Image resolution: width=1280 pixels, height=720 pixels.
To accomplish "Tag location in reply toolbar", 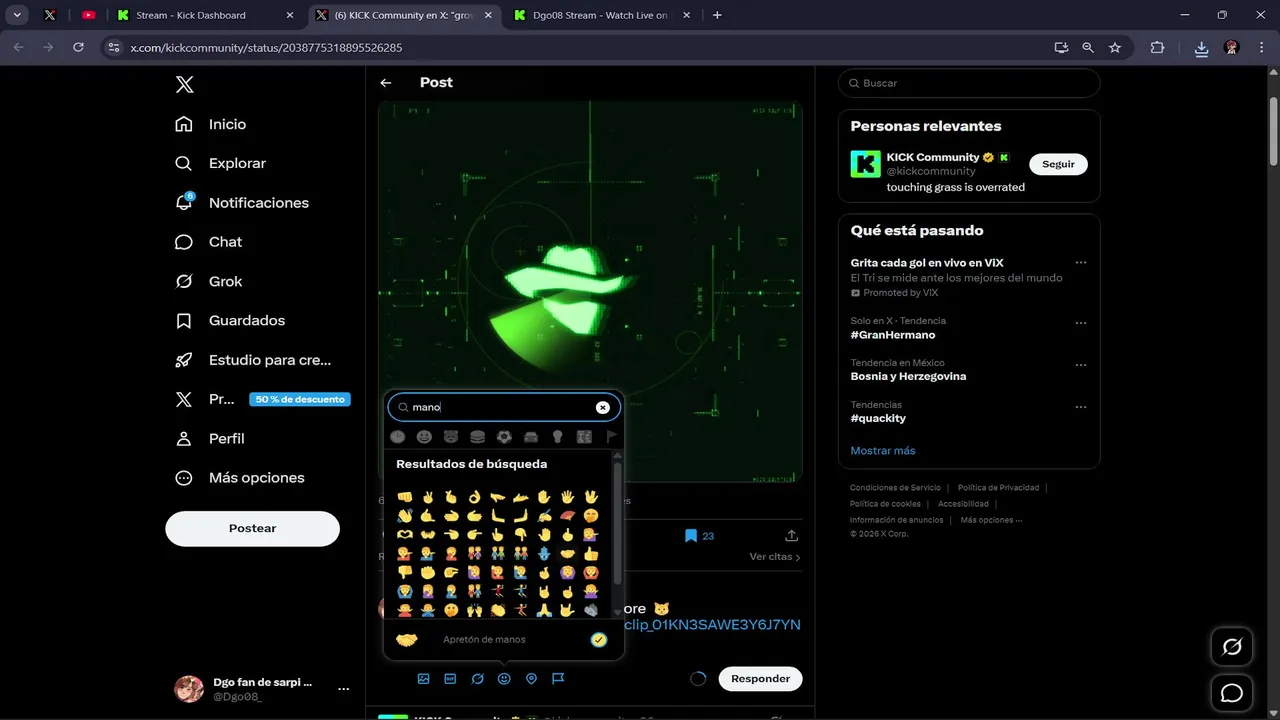I will click(x=531, y=678).
